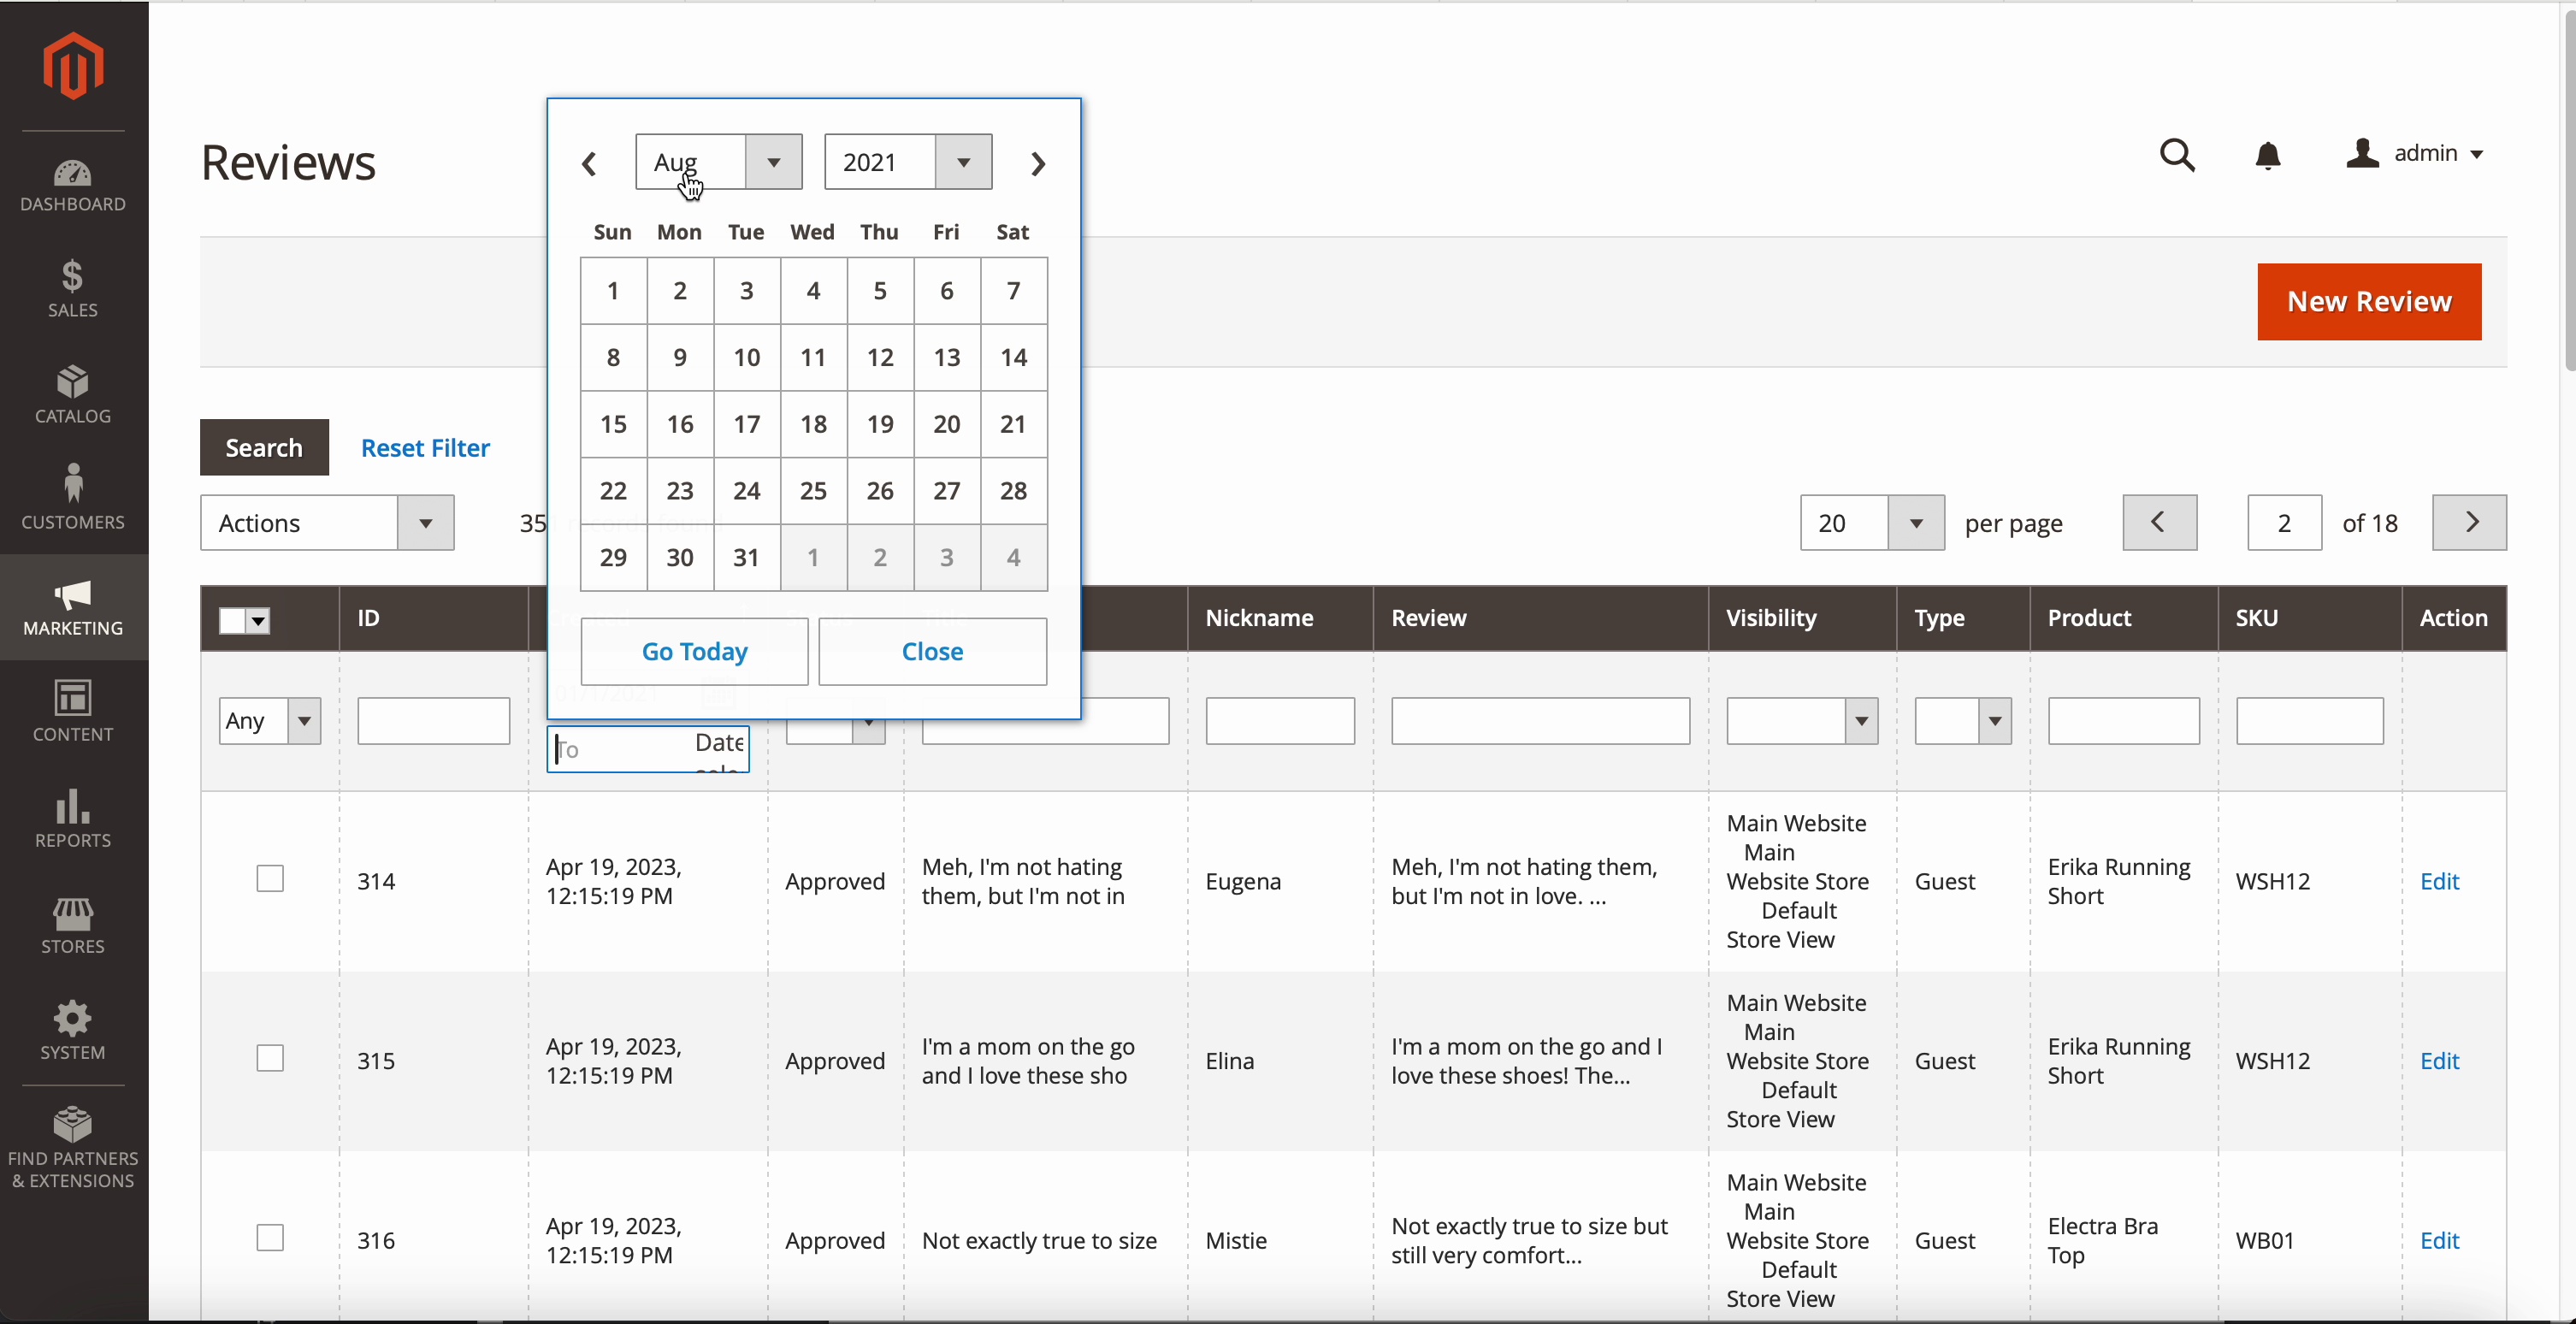Go to next month in calendar
Viewport: 2576px width, 1324px height.
click(x=1038, y=163)
